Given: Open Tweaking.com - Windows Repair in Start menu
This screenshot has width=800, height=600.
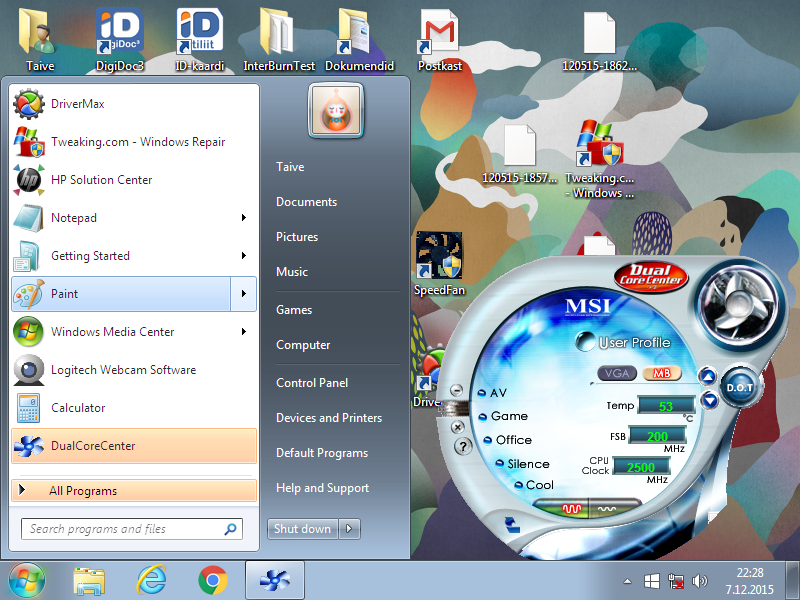Looking at the screenshot, I should tap(134, 142).
